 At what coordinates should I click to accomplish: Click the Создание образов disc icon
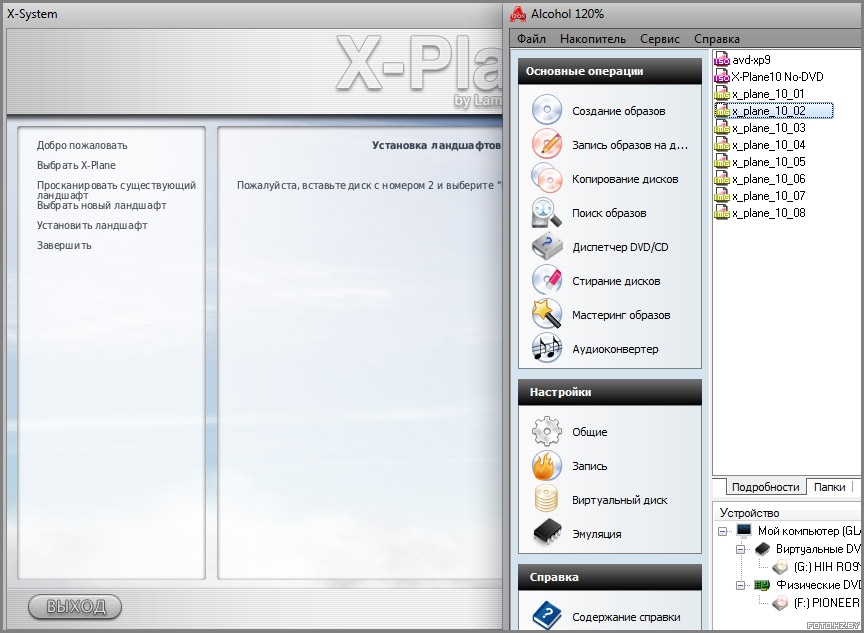(x=547, y=110)
